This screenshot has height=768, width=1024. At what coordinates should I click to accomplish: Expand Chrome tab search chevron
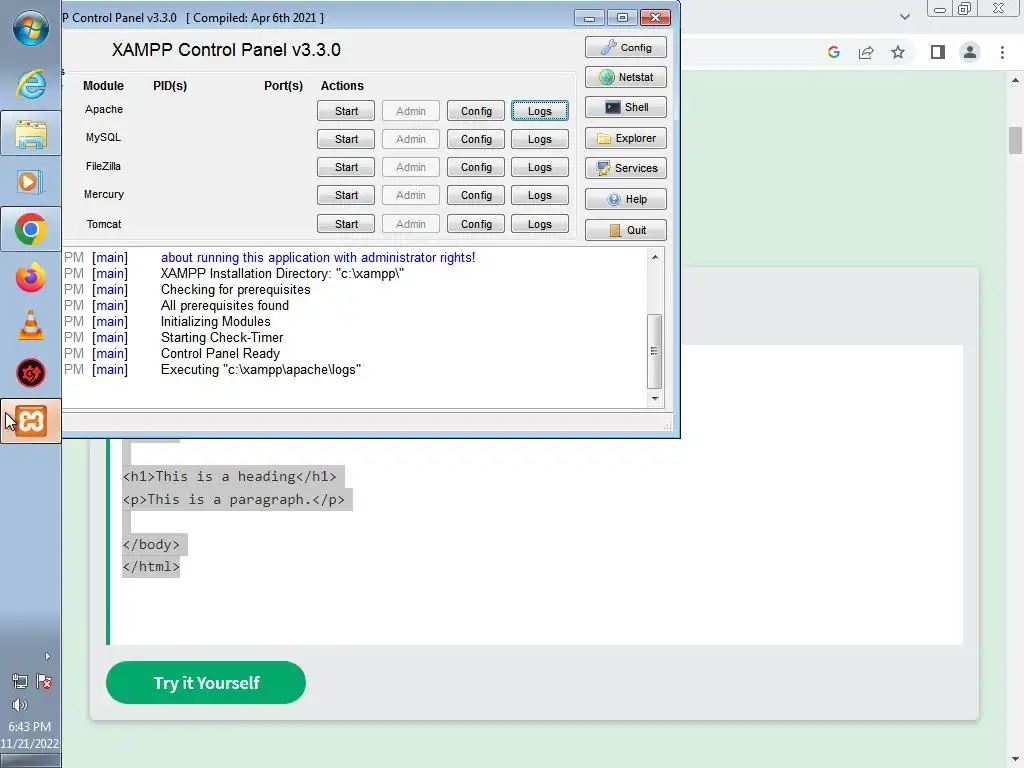click(904, 17)
